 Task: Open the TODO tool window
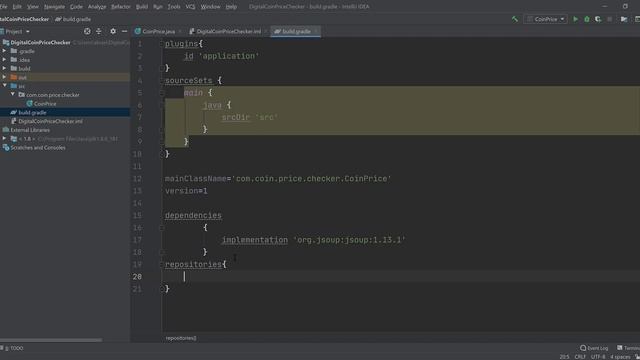point(12,348)
